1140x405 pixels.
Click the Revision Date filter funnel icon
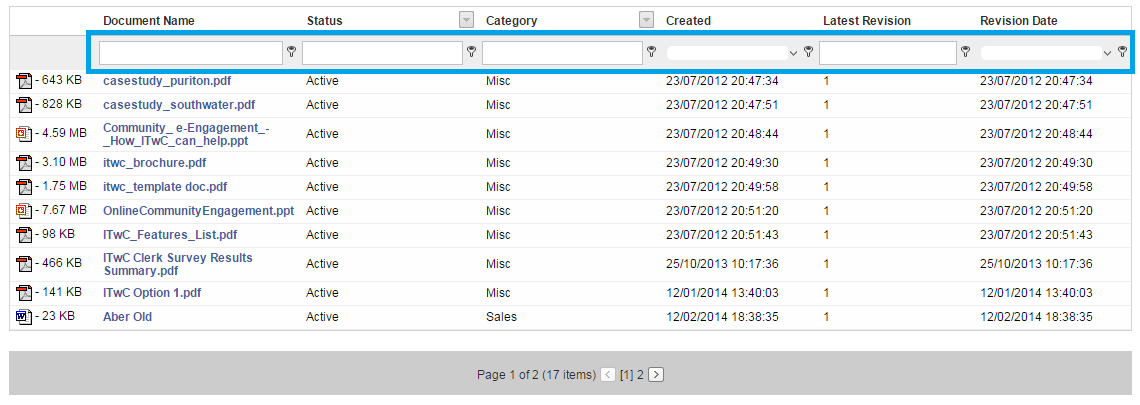pos(1123,52)
